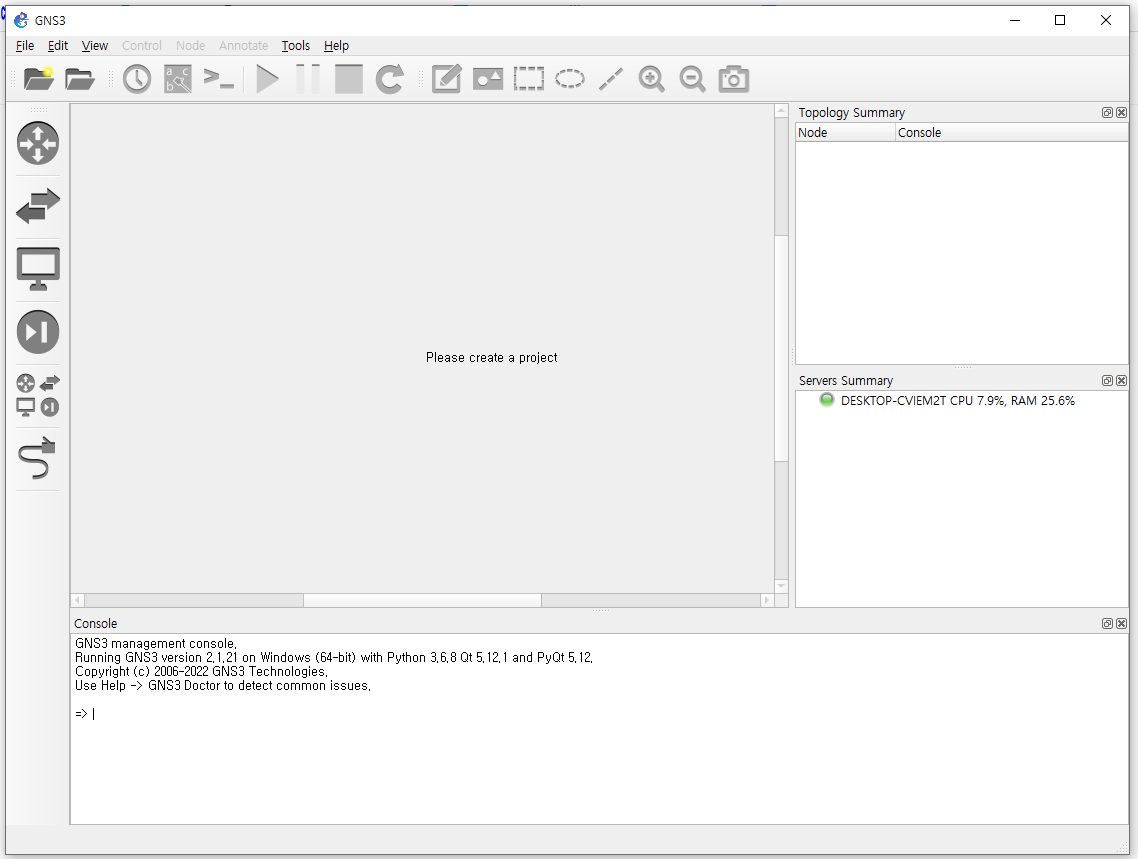The width and height of the screenshot is (1138, 859).
Task: Open the Edit menu
Action: pos(57,46)
